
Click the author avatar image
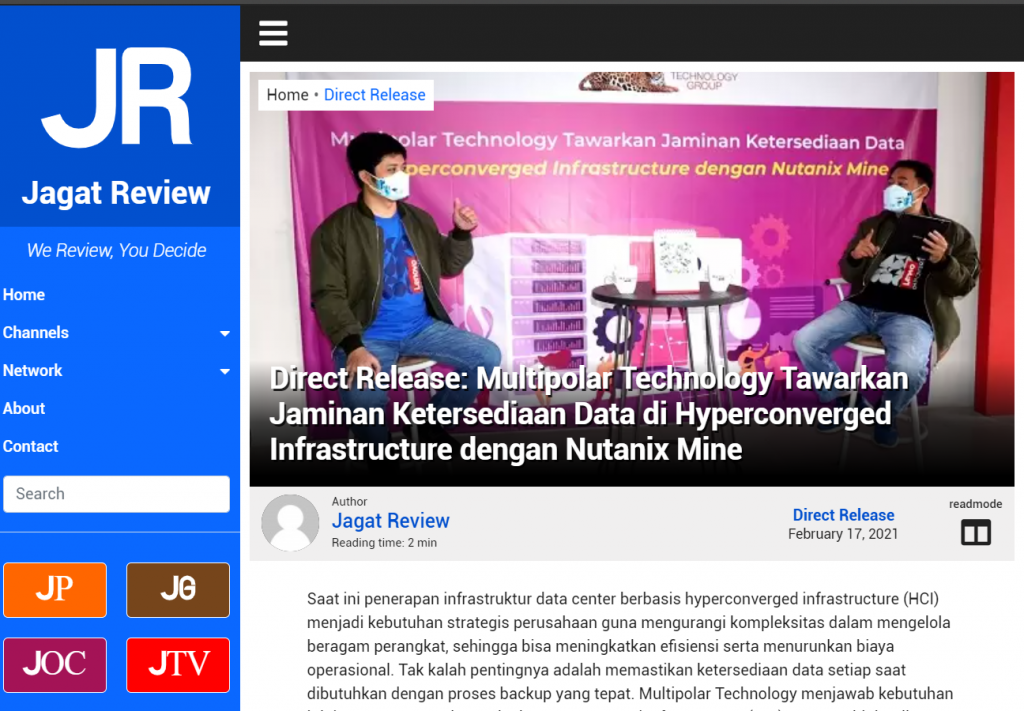coord(290,522)
